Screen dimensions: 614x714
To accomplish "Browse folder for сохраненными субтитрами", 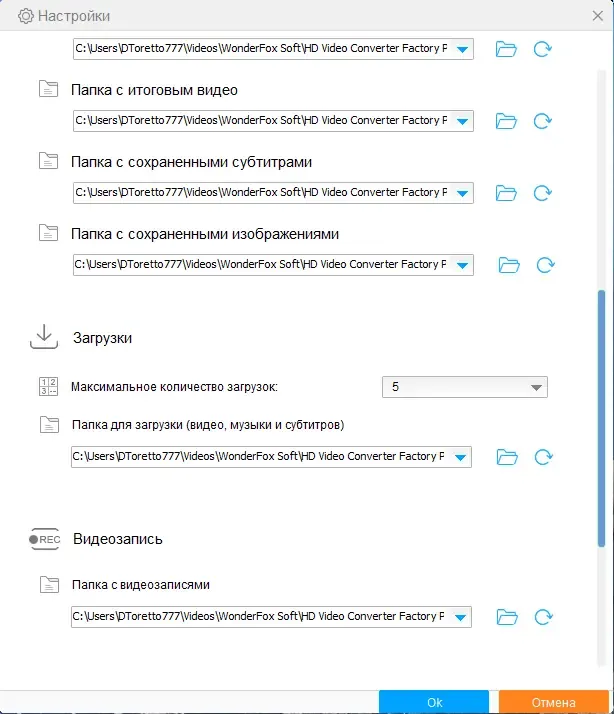I will (506, 193).
